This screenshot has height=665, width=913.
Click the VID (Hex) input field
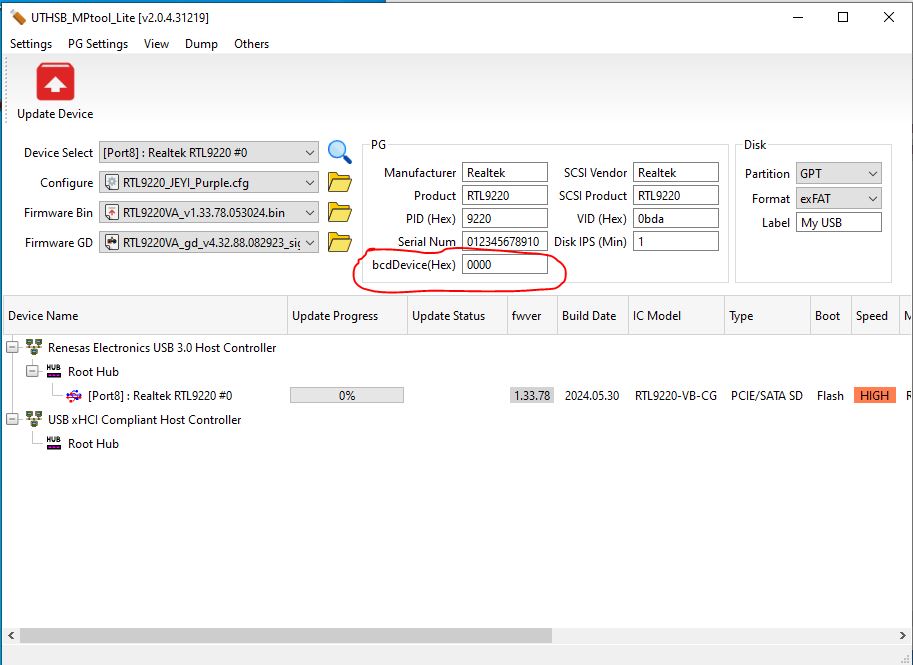pos(675,218)
